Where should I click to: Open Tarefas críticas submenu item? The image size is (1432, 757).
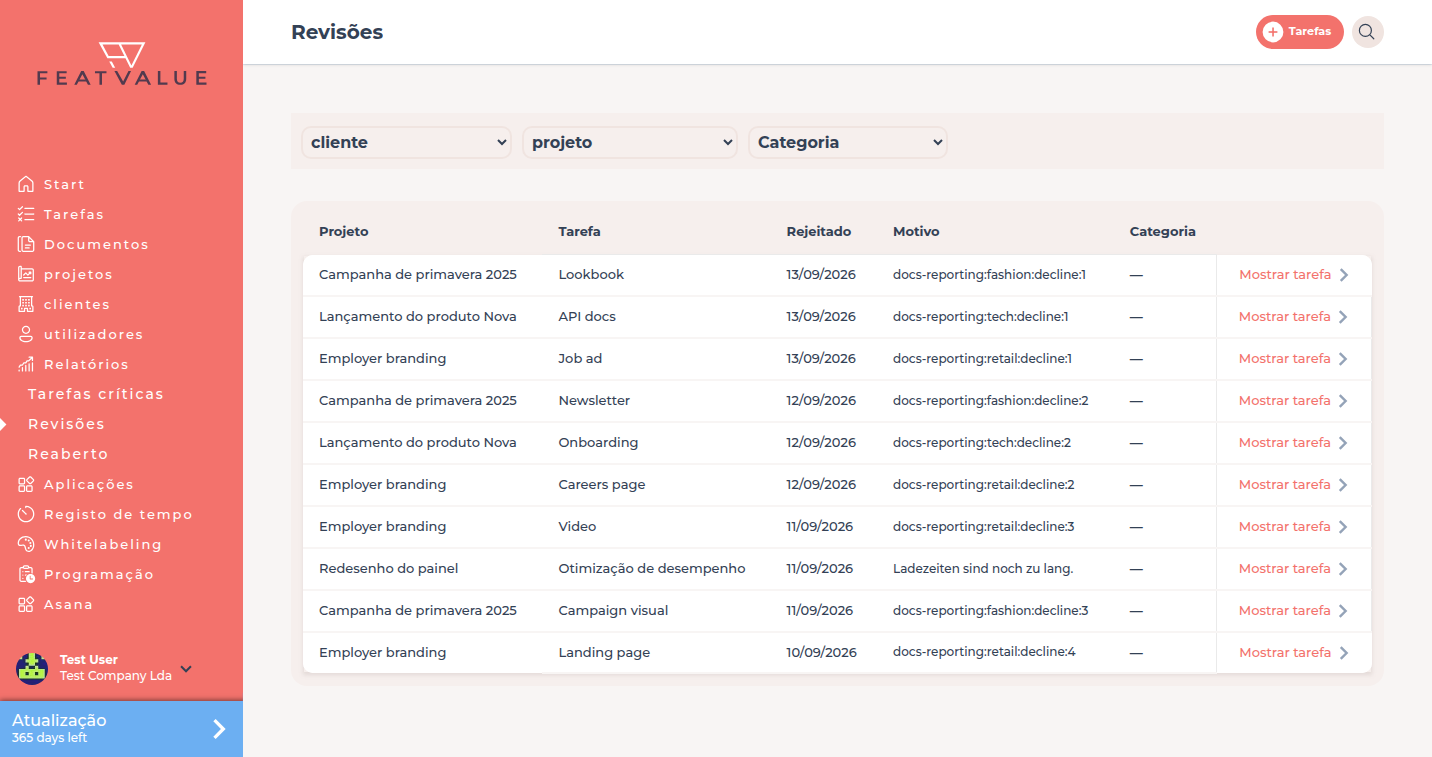click(x=96, y=394)
